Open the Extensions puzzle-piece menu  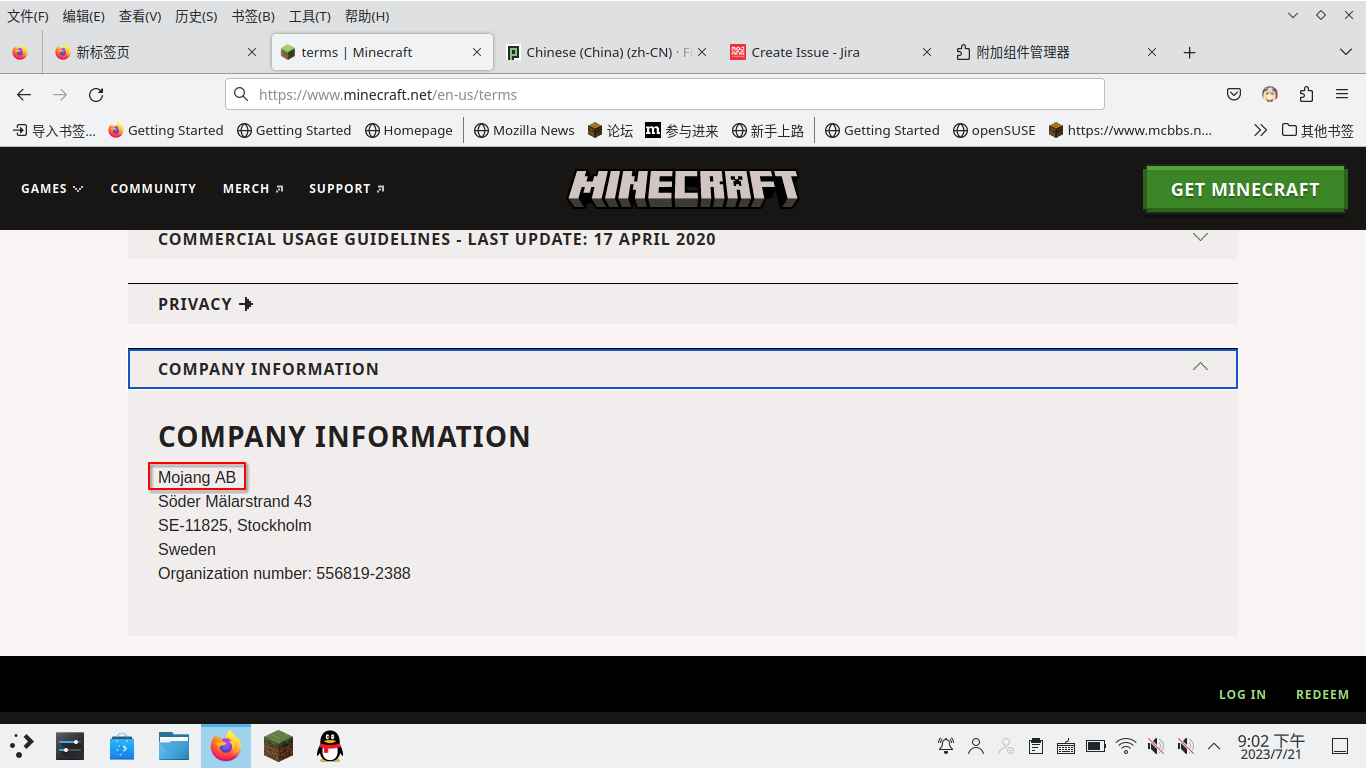(1306, 94)
